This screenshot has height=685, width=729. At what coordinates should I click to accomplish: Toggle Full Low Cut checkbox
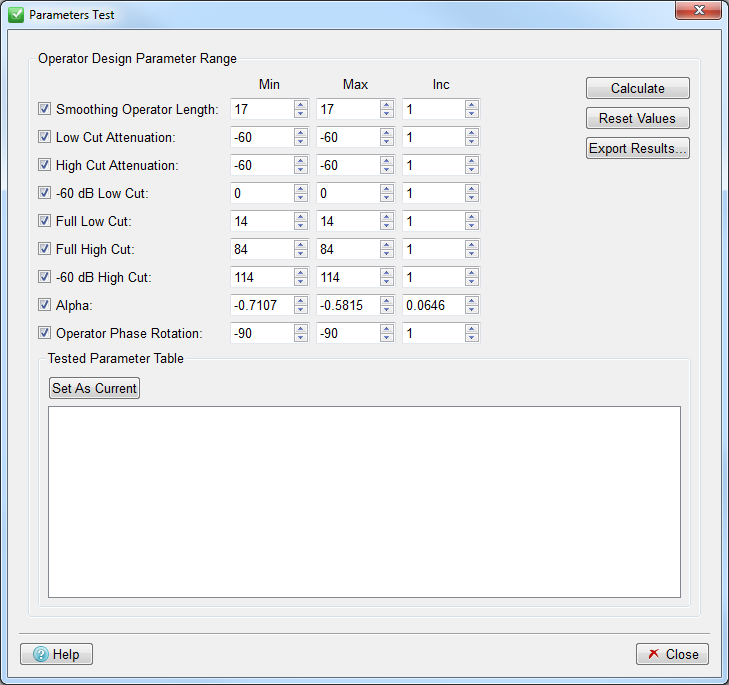click(x=44, y=220)
